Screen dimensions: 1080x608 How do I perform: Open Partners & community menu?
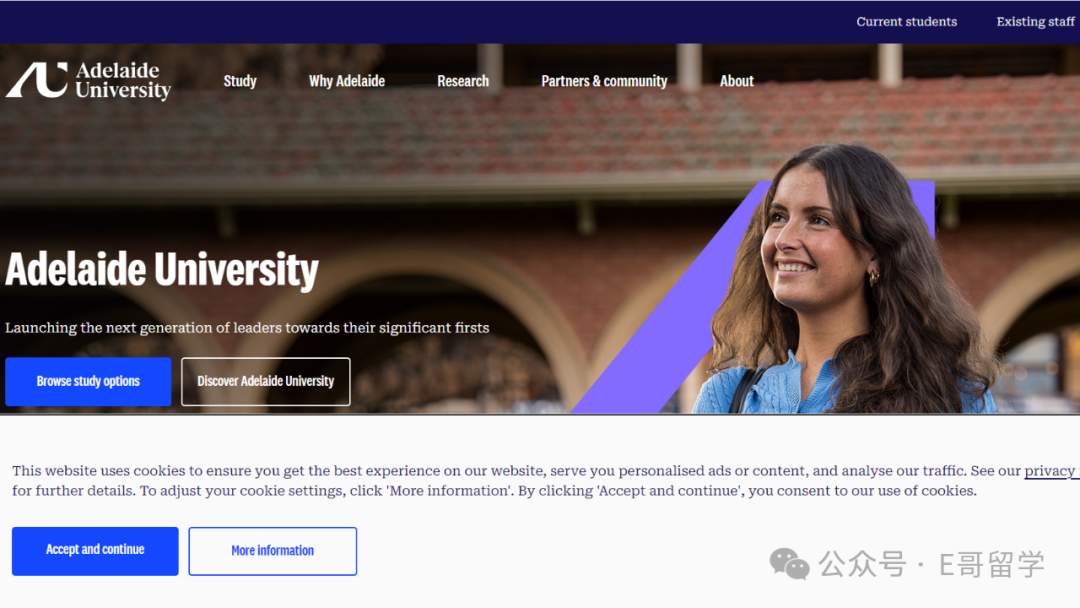point(604,81)
